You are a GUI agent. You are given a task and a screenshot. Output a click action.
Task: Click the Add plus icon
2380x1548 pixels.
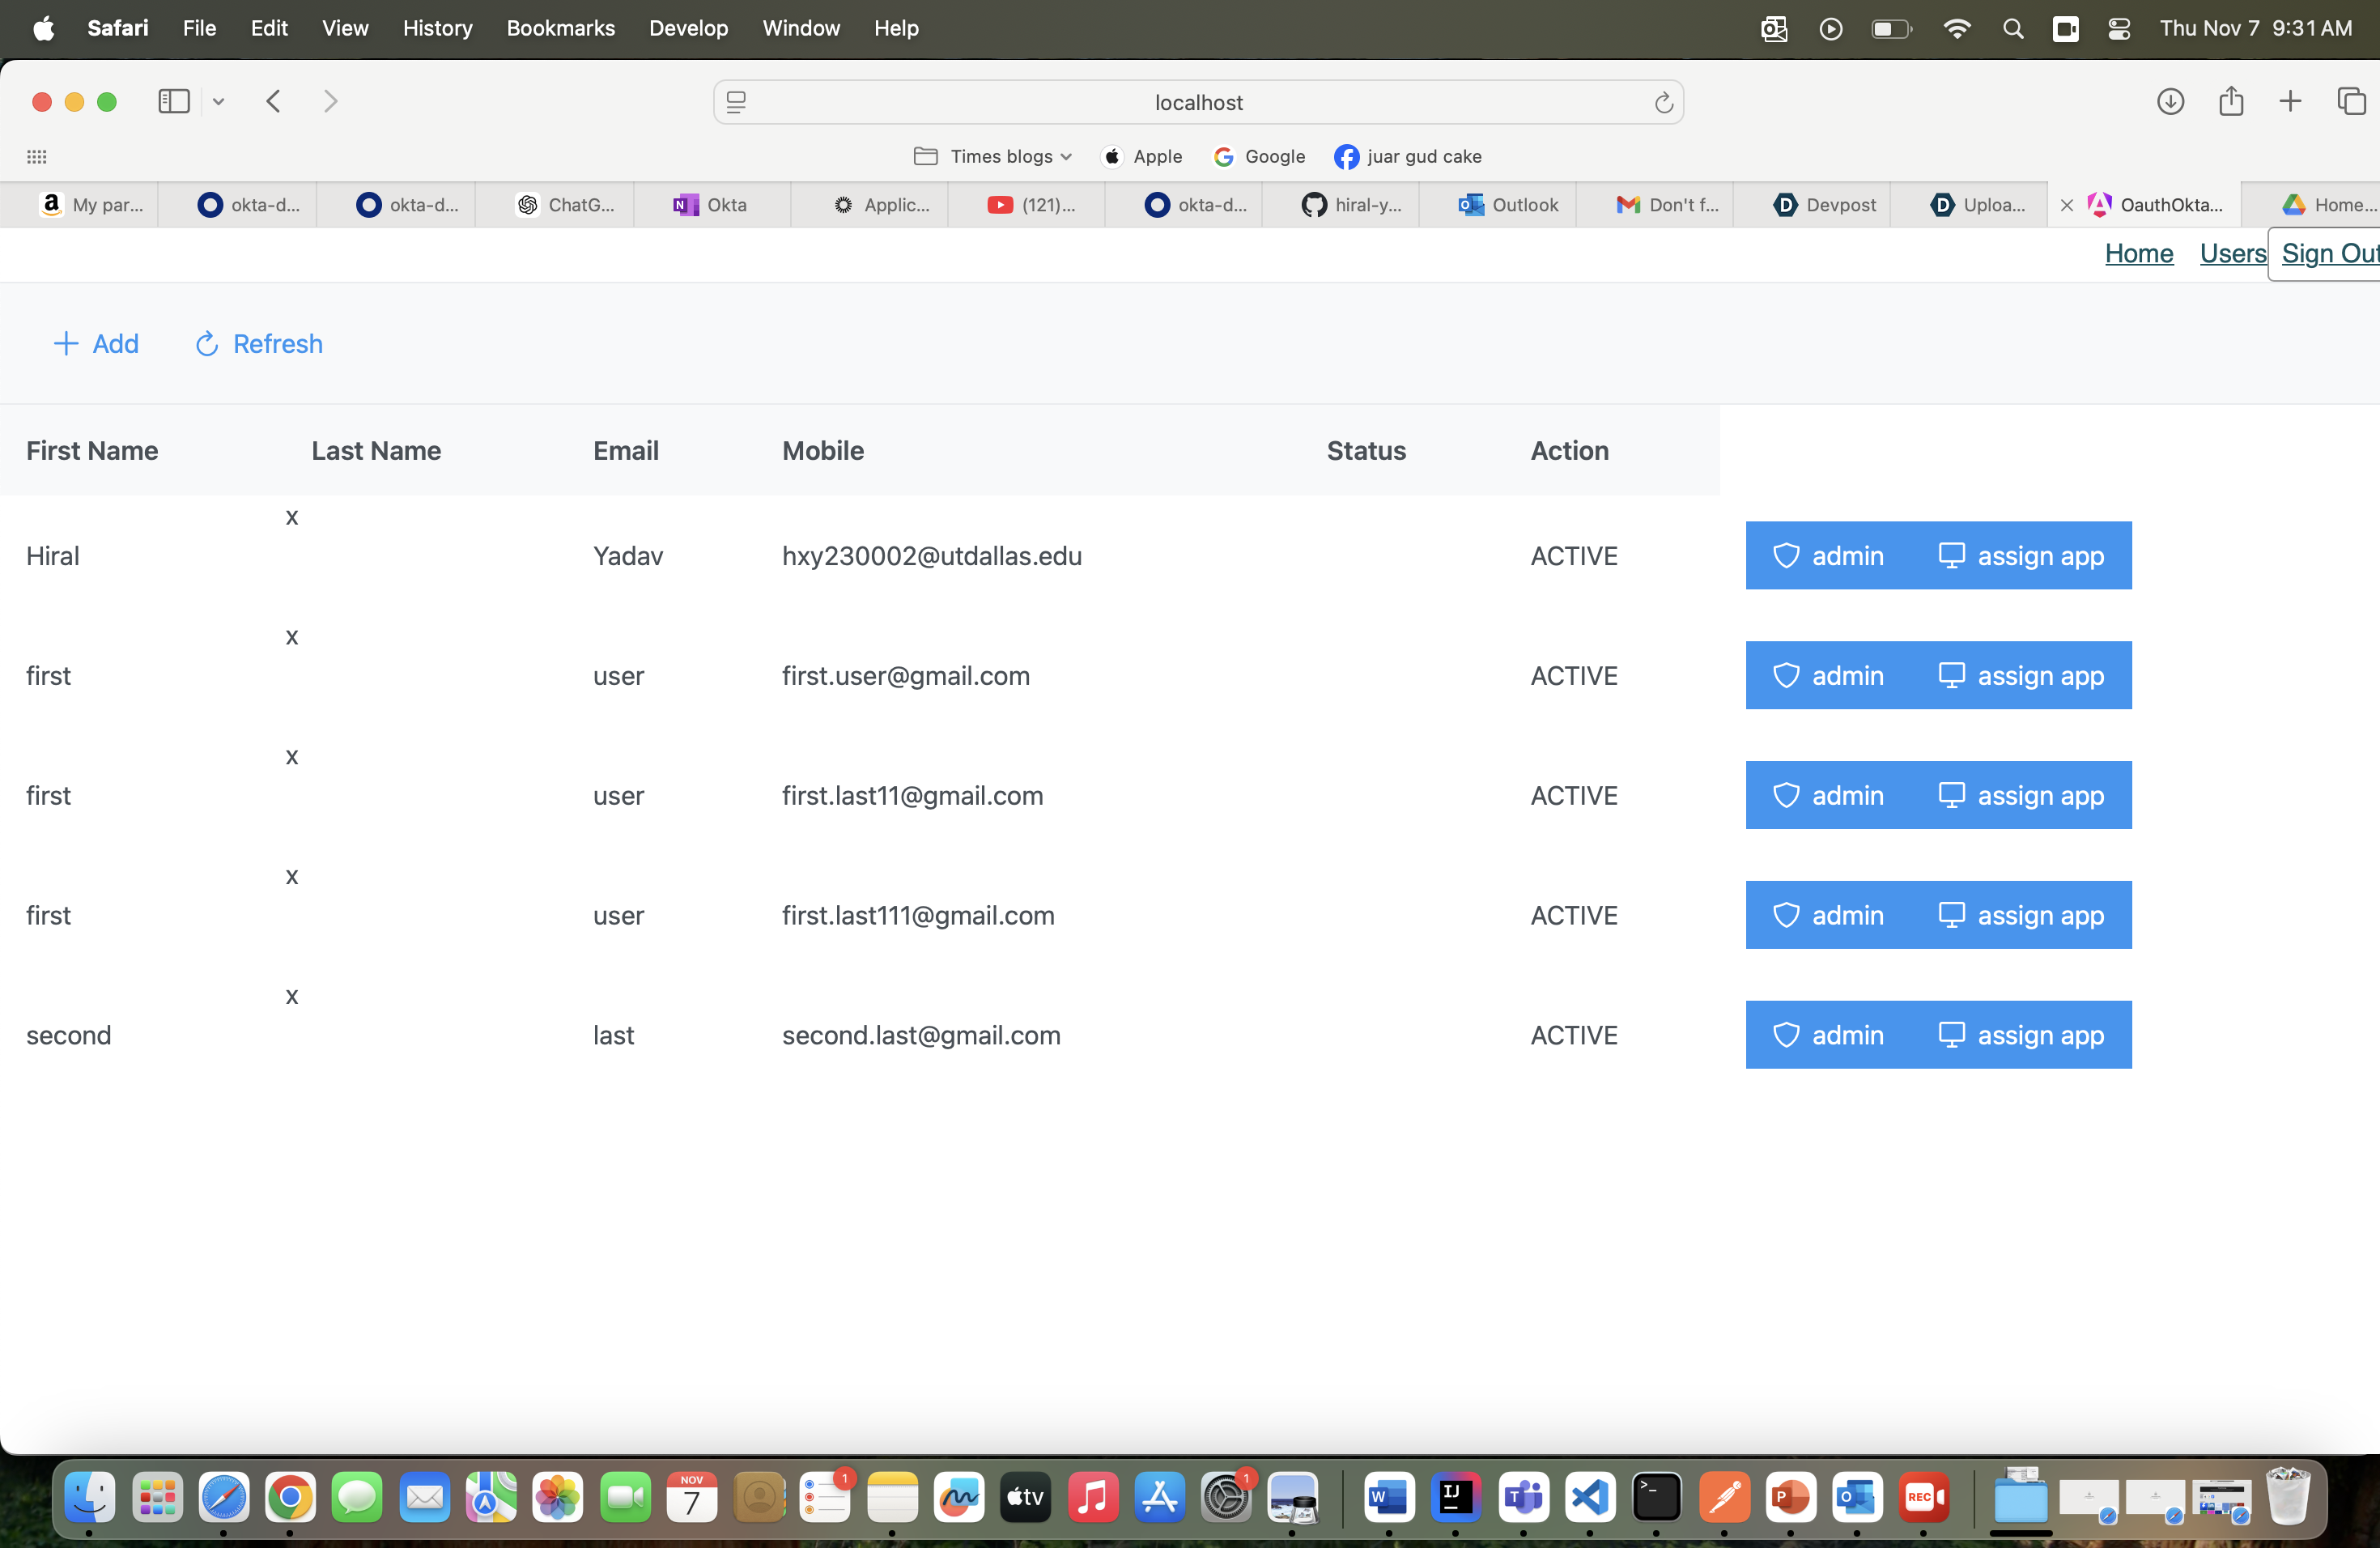coord(65,344)
